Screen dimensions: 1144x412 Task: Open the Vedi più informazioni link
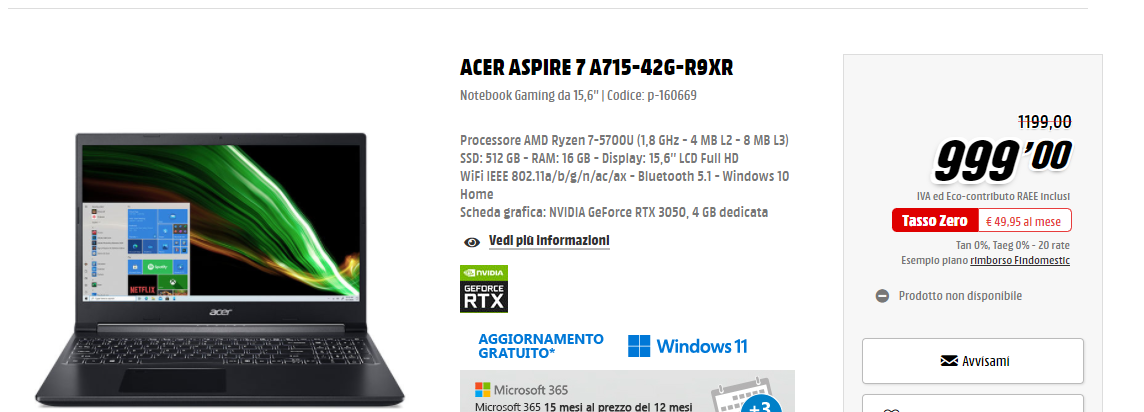[x=549, y=241]
